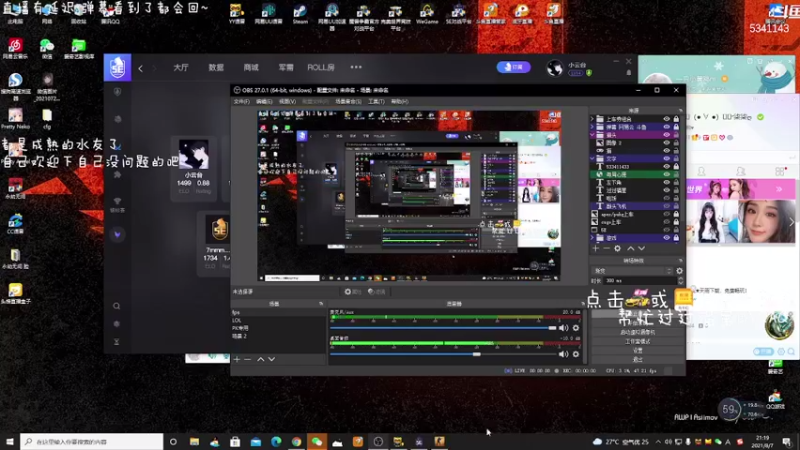
Task: Add a new source in OBS
Action: (595, 248)
